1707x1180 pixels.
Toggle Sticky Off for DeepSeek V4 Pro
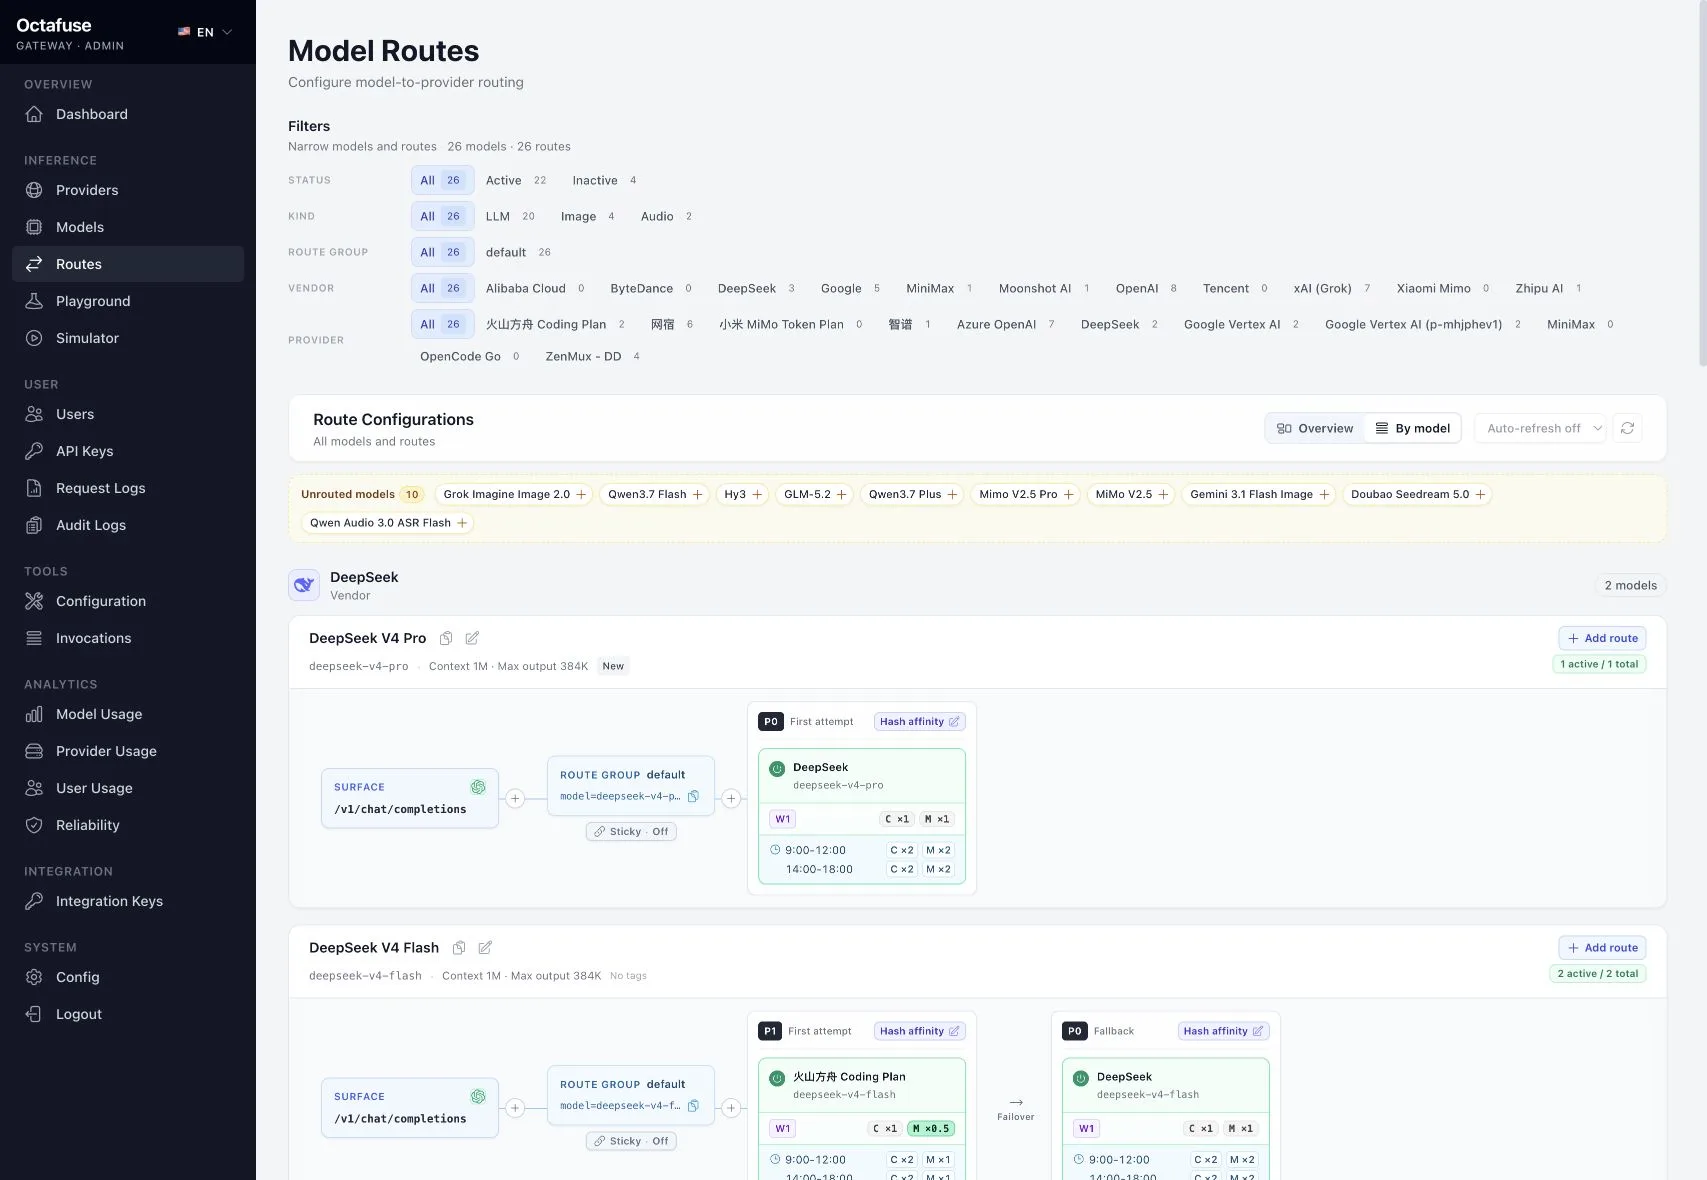(631, 832)
